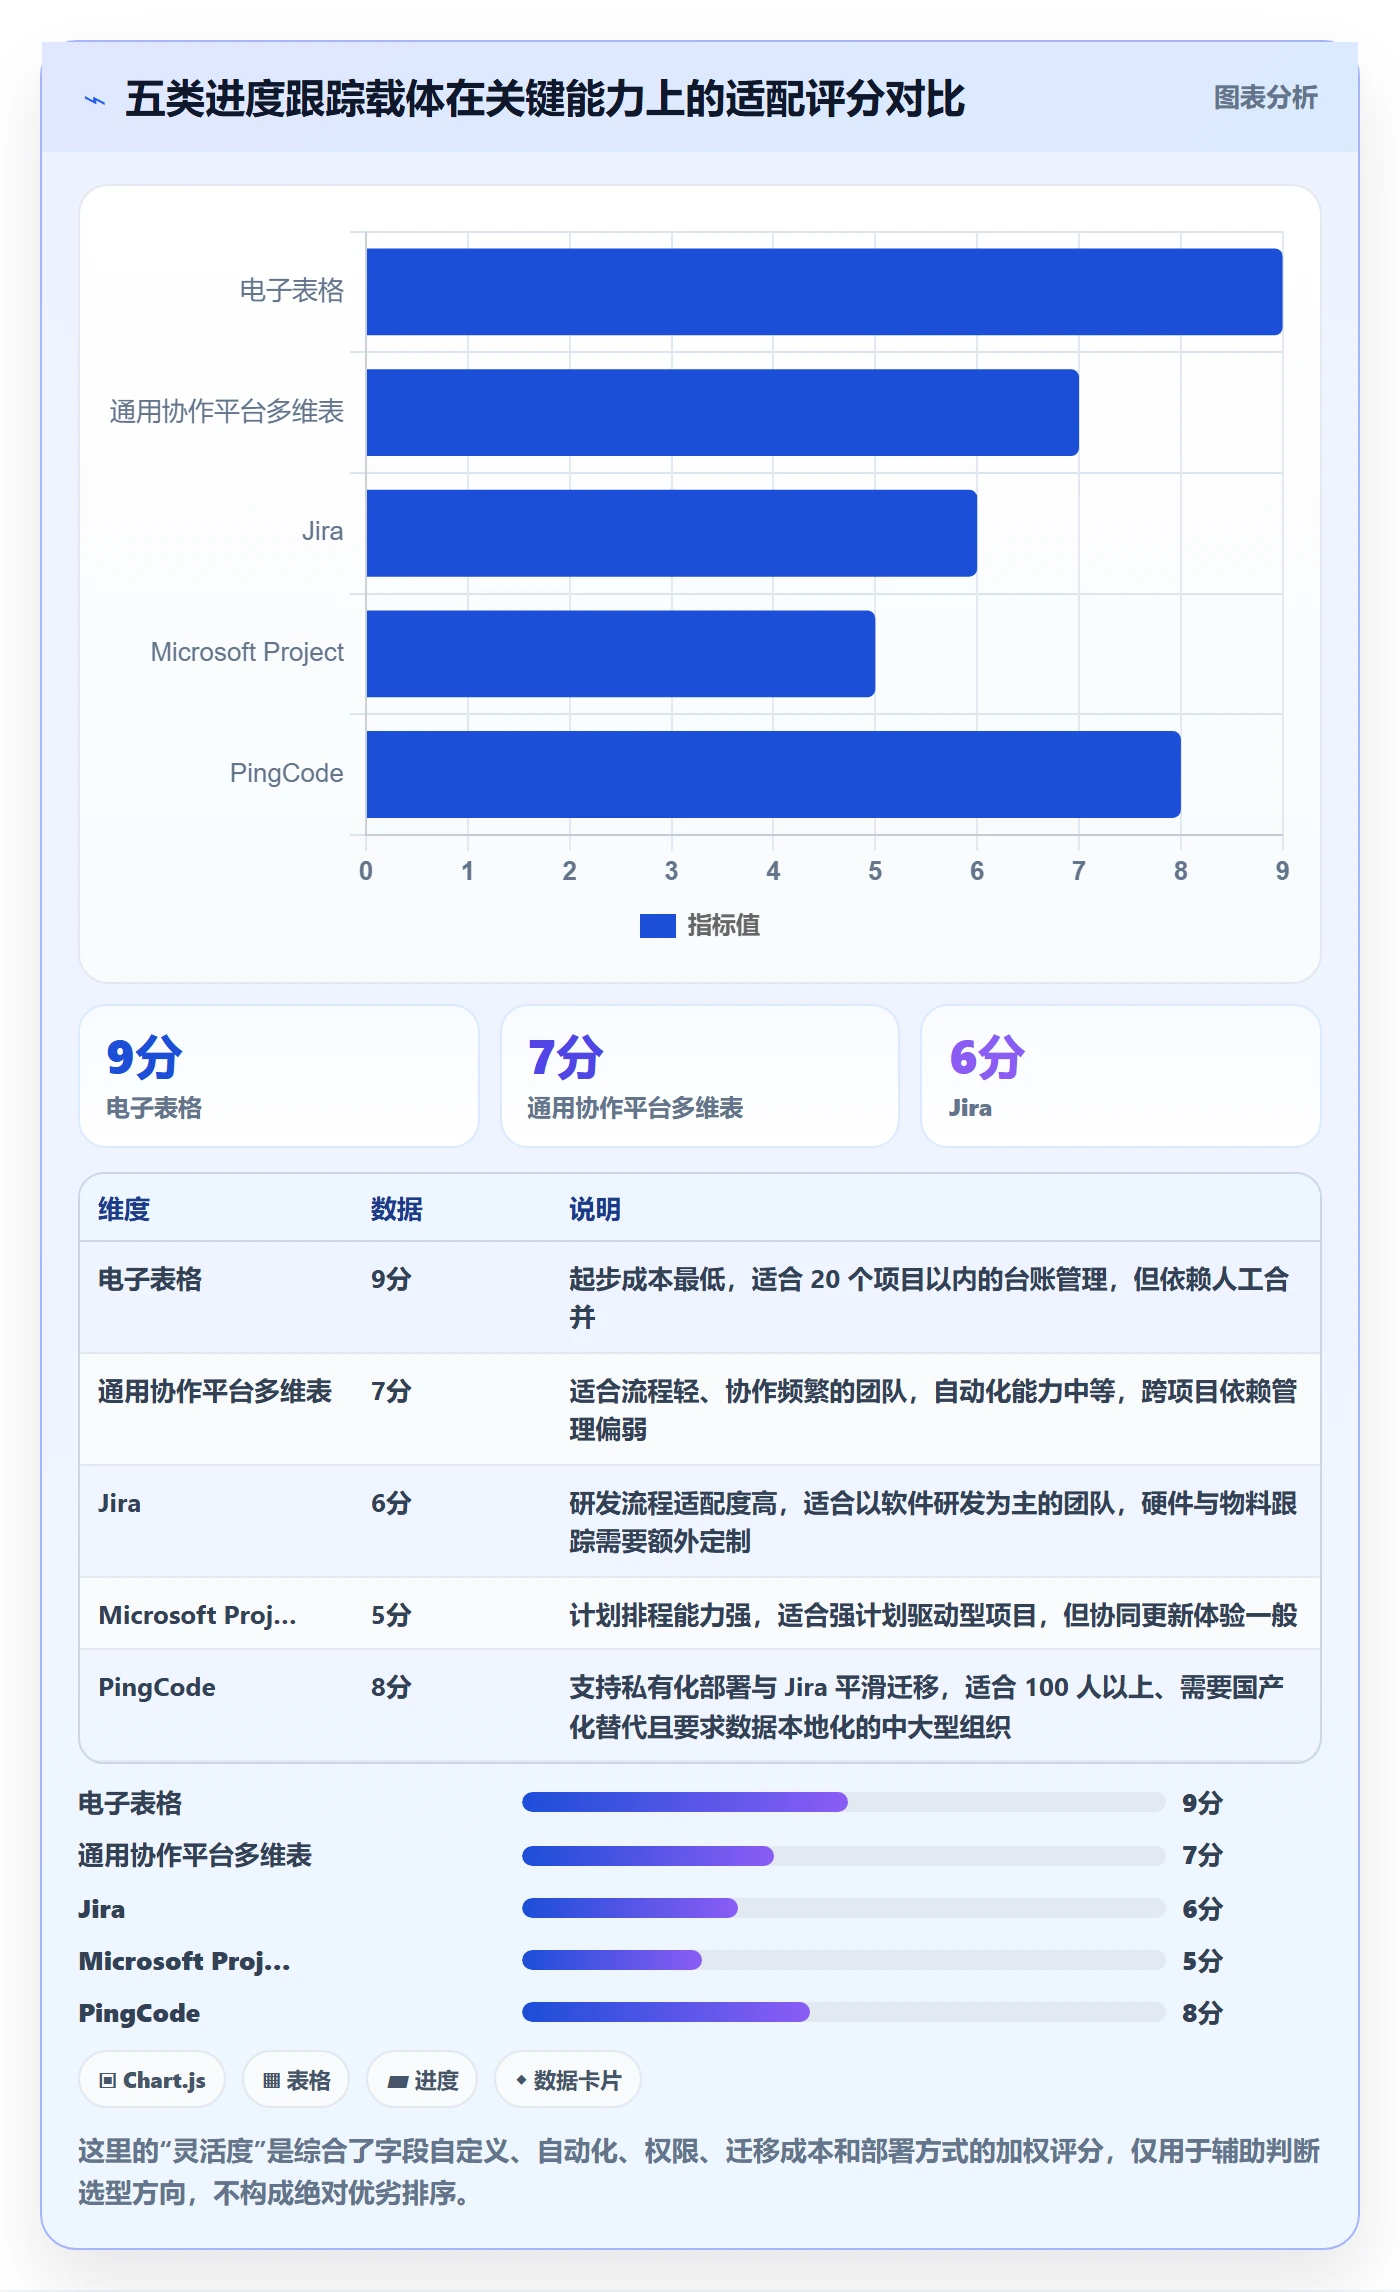Click the 通用协作平台多维表 progress bar showing 7分
This screenshot has height=2292, width=1400.
[843, 1856]
